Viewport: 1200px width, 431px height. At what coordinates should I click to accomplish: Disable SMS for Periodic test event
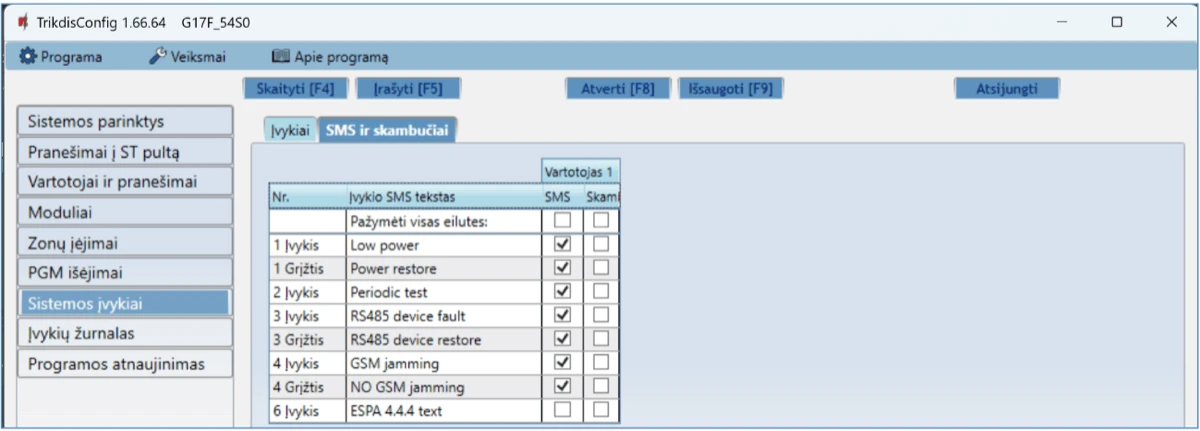pos(562,291)
